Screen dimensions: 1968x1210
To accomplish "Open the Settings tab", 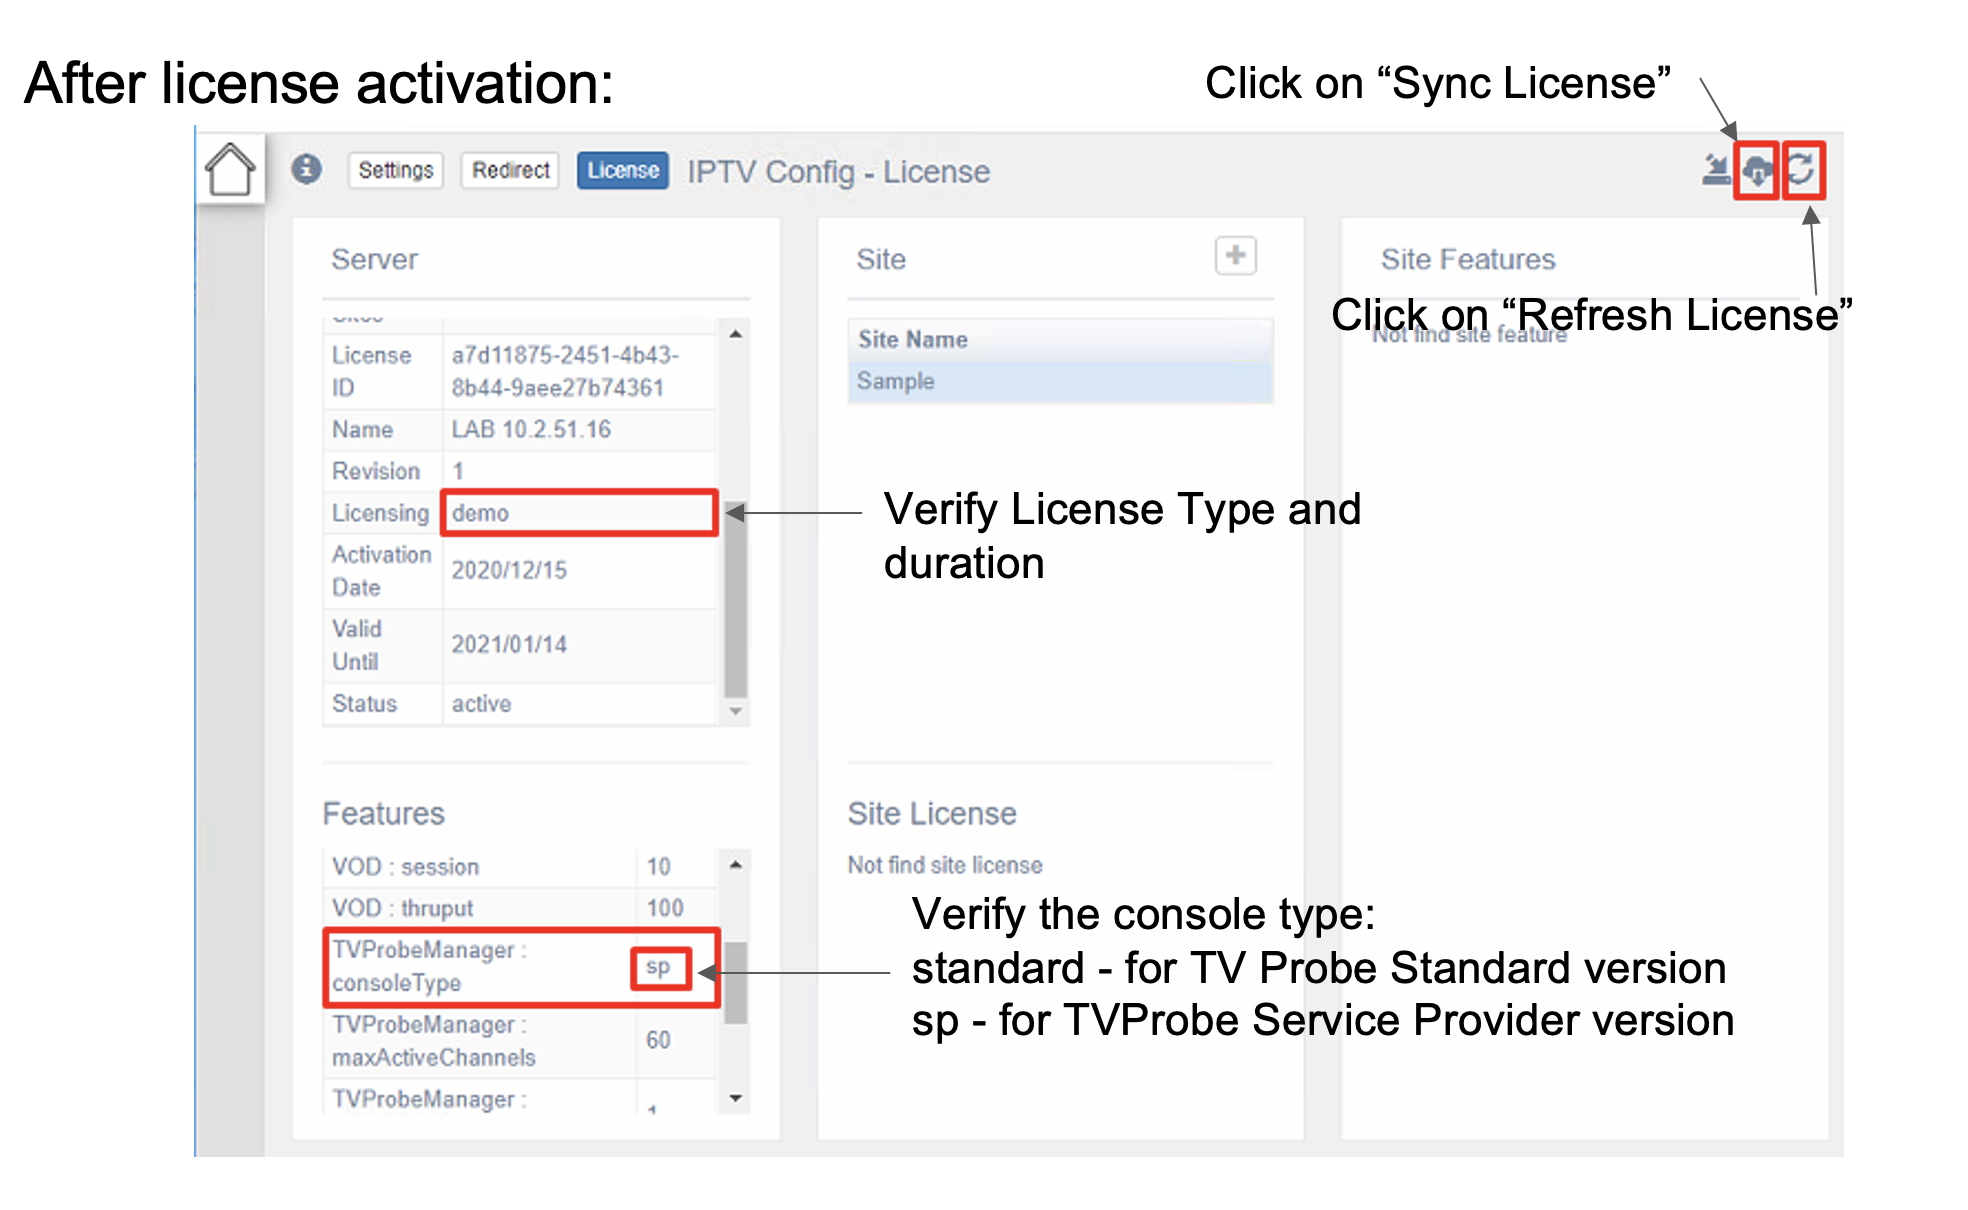I will point(395,170).
